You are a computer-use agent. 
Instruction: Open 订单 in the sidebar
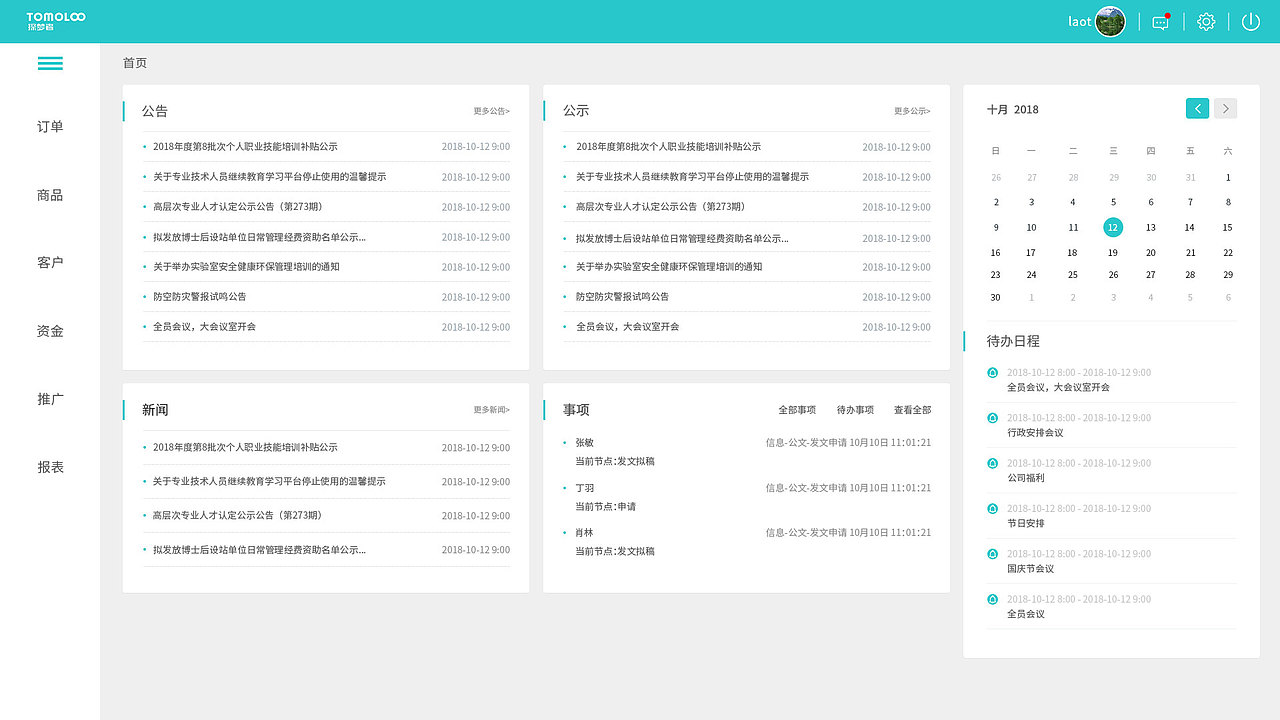pos(50,127)
